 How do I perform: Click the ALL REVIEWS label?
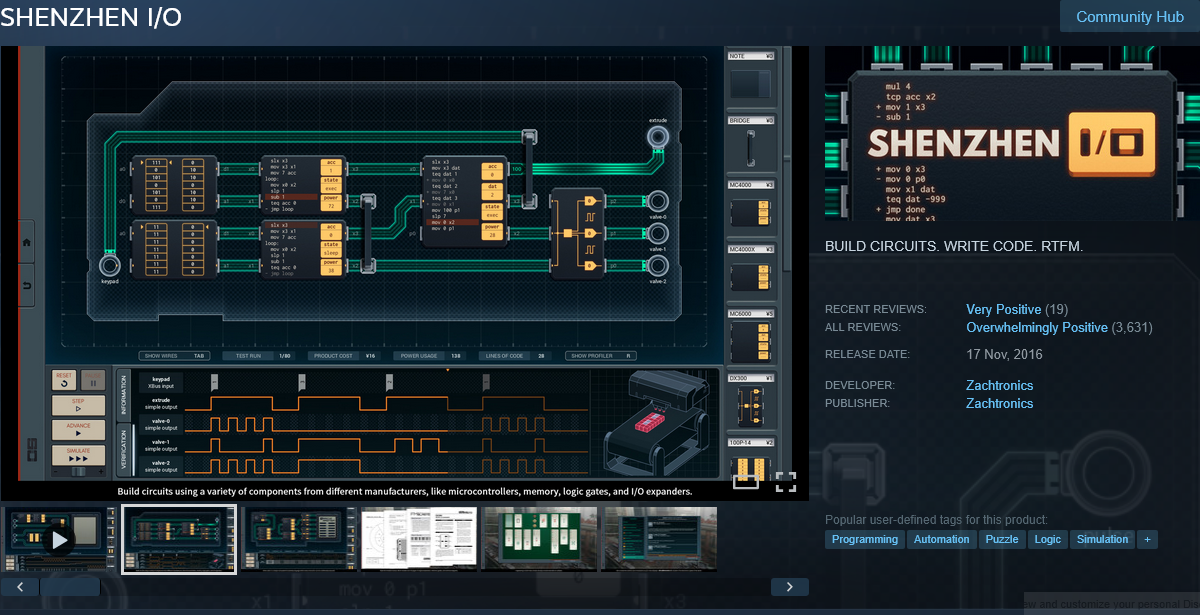coord(863,328)
